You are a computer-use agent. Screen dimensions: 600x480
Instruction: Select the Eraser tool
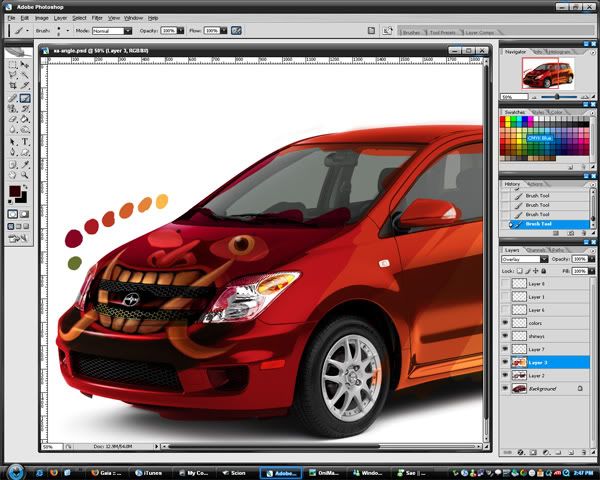tap(13, 119)
